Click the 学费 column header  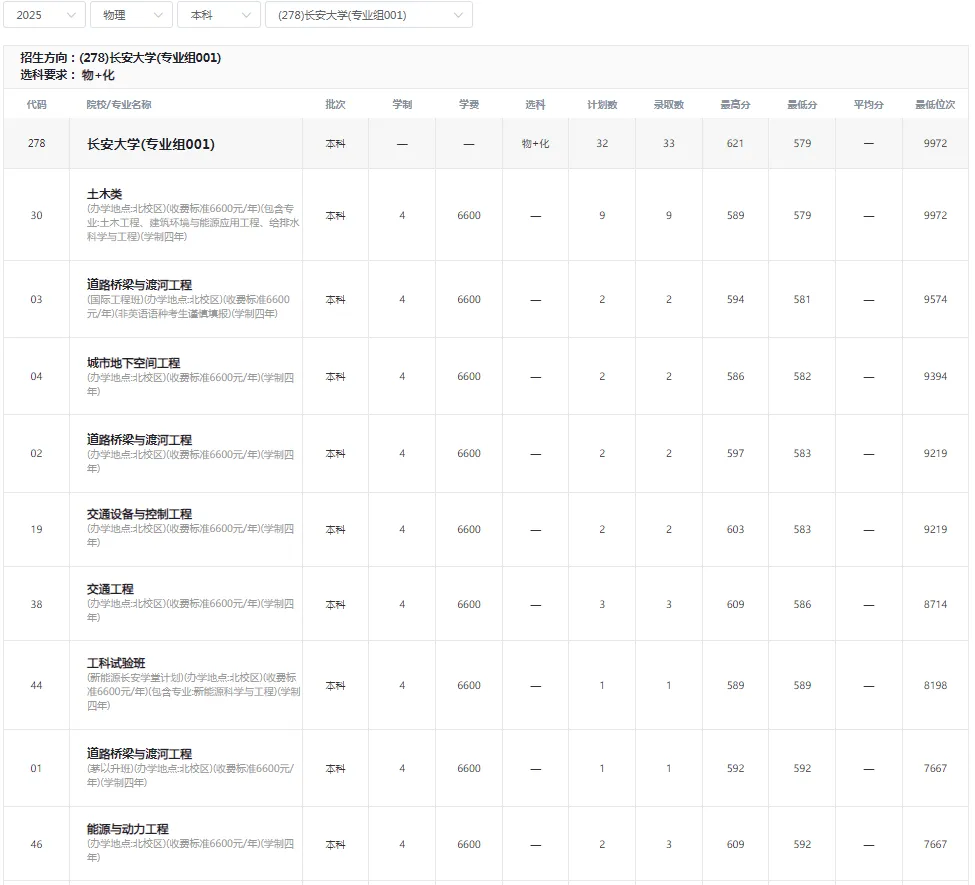click(469, 104)
